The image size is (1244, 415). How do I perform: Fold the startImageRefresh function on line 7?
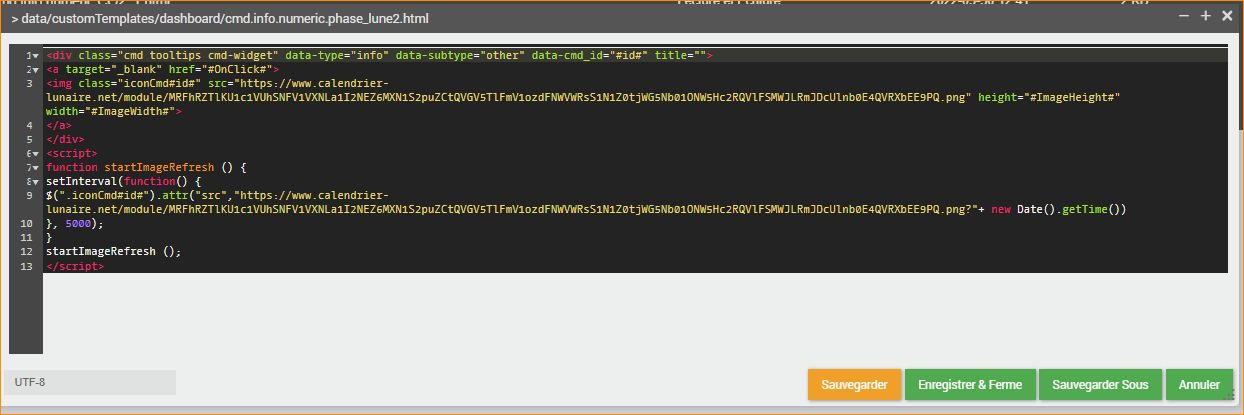[37, 168]
